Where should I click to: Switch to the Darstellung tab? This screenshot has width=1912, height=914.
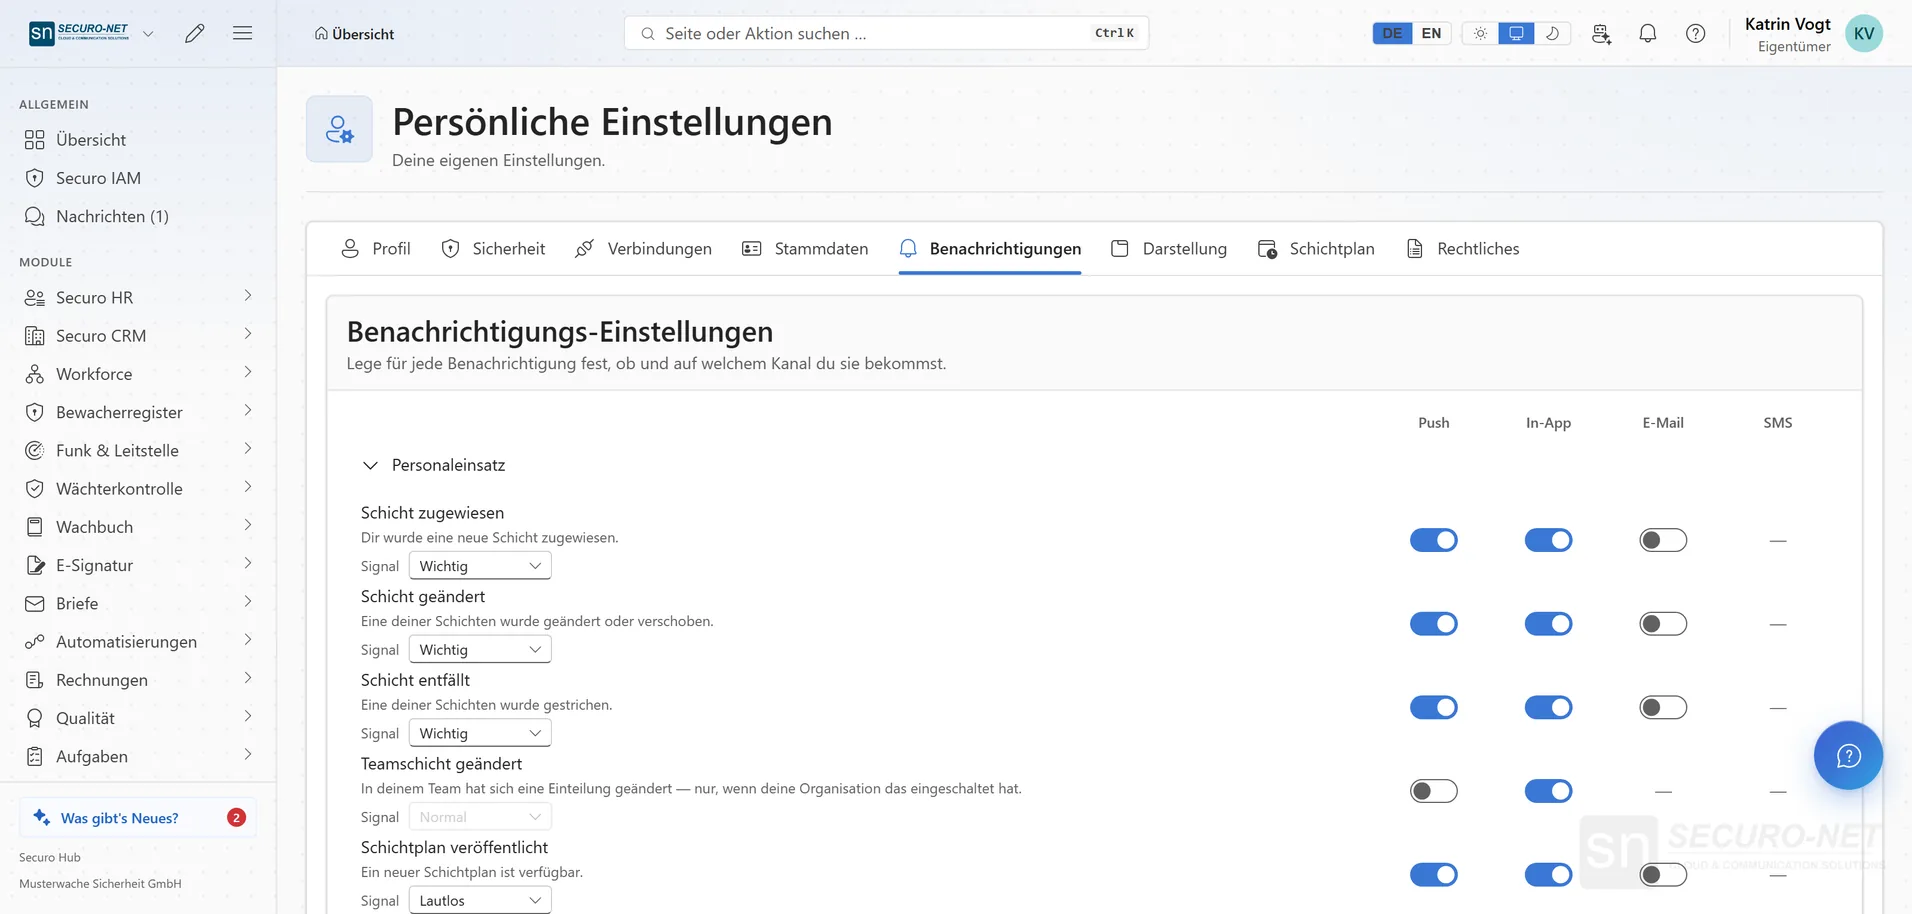1169,248
